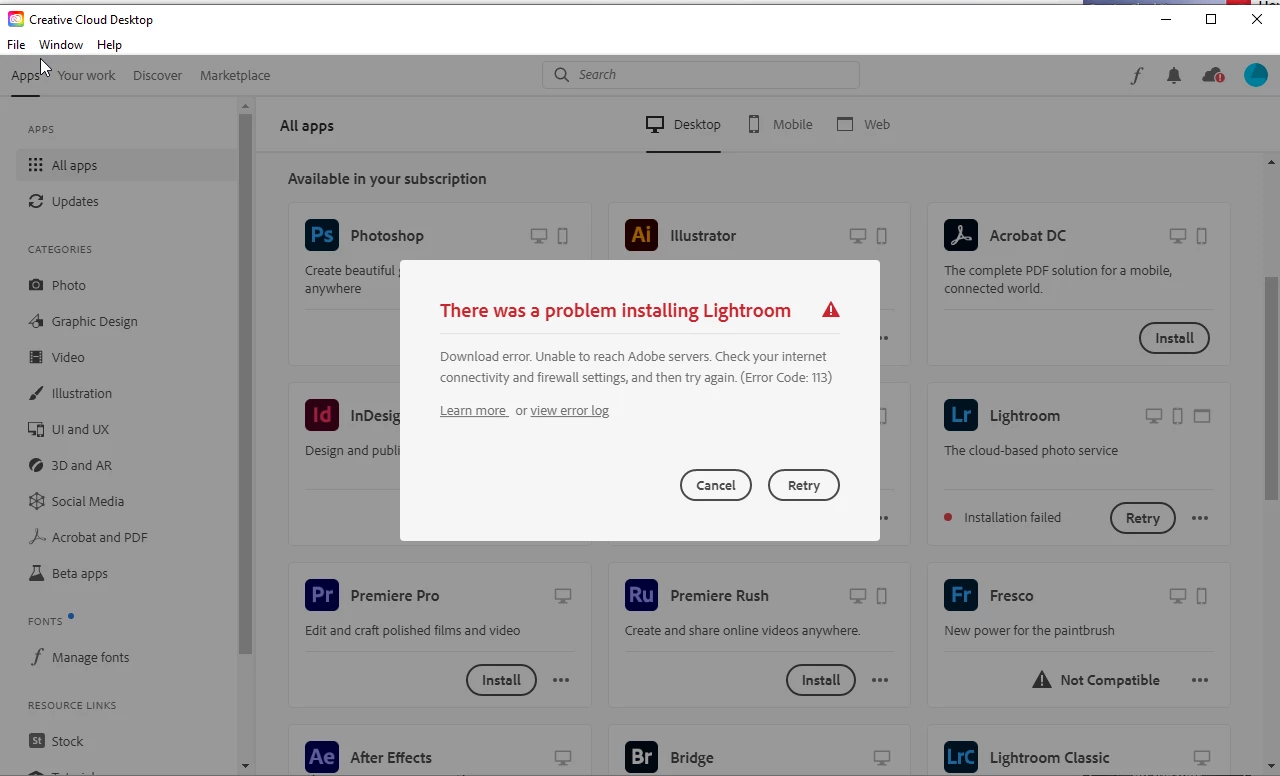1280x776 pixels.
Task: Open more options for Premiere Pro
Action: pyautogui.click(x=561, y=680)
